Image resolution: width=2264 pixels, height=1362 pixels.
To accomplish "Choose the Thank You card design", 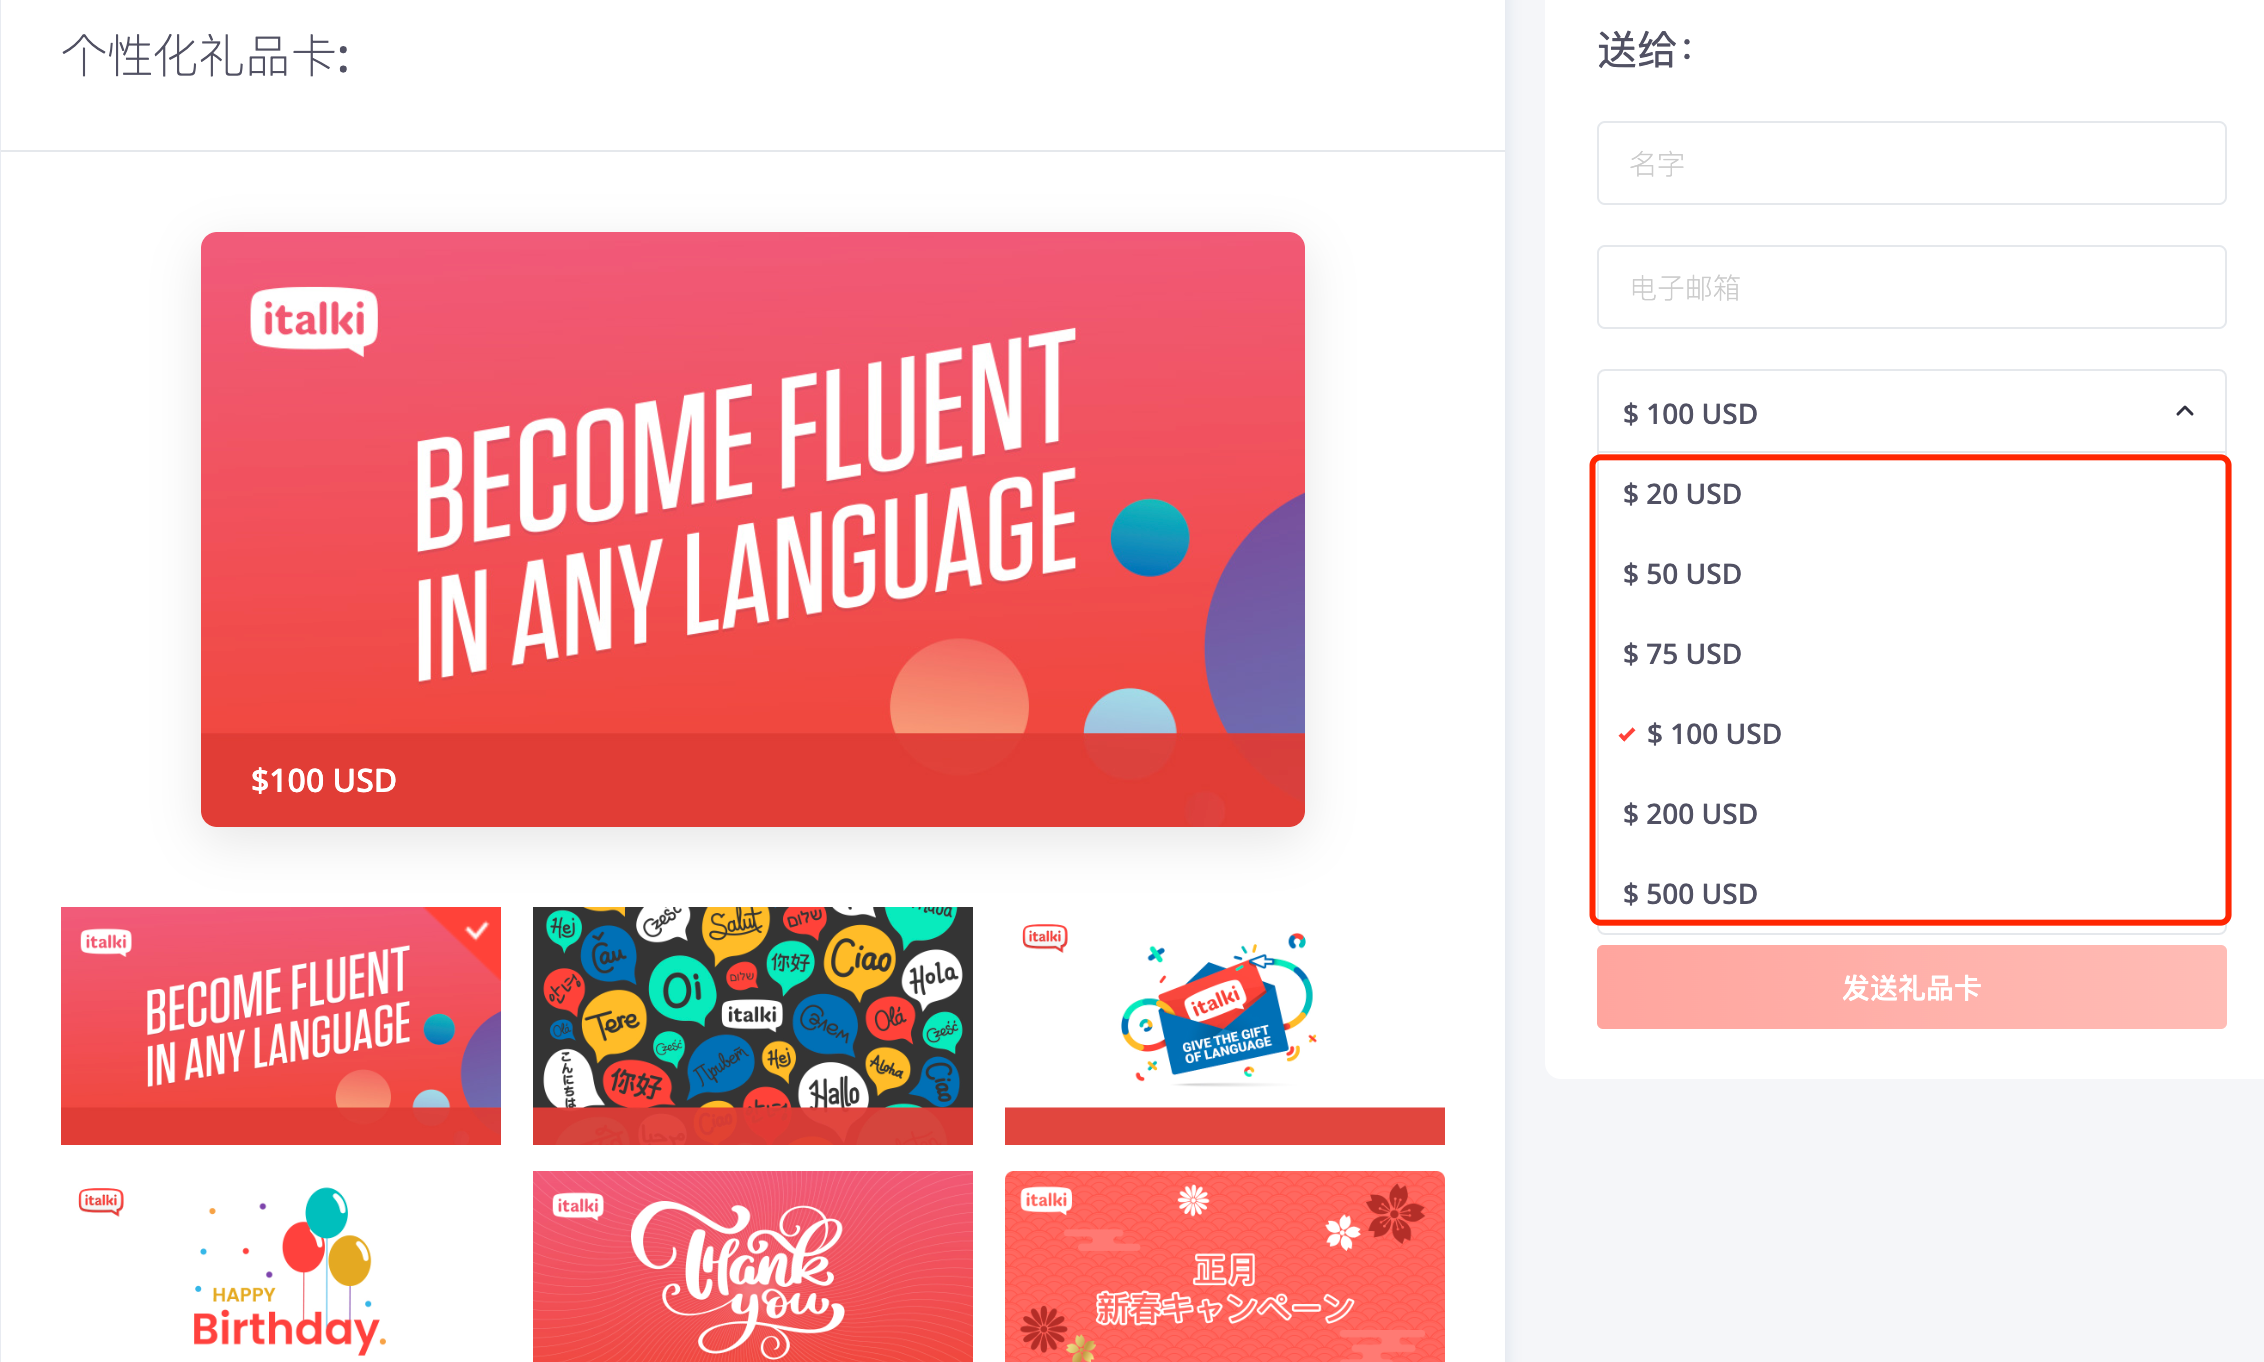I will coord(752,1266).
